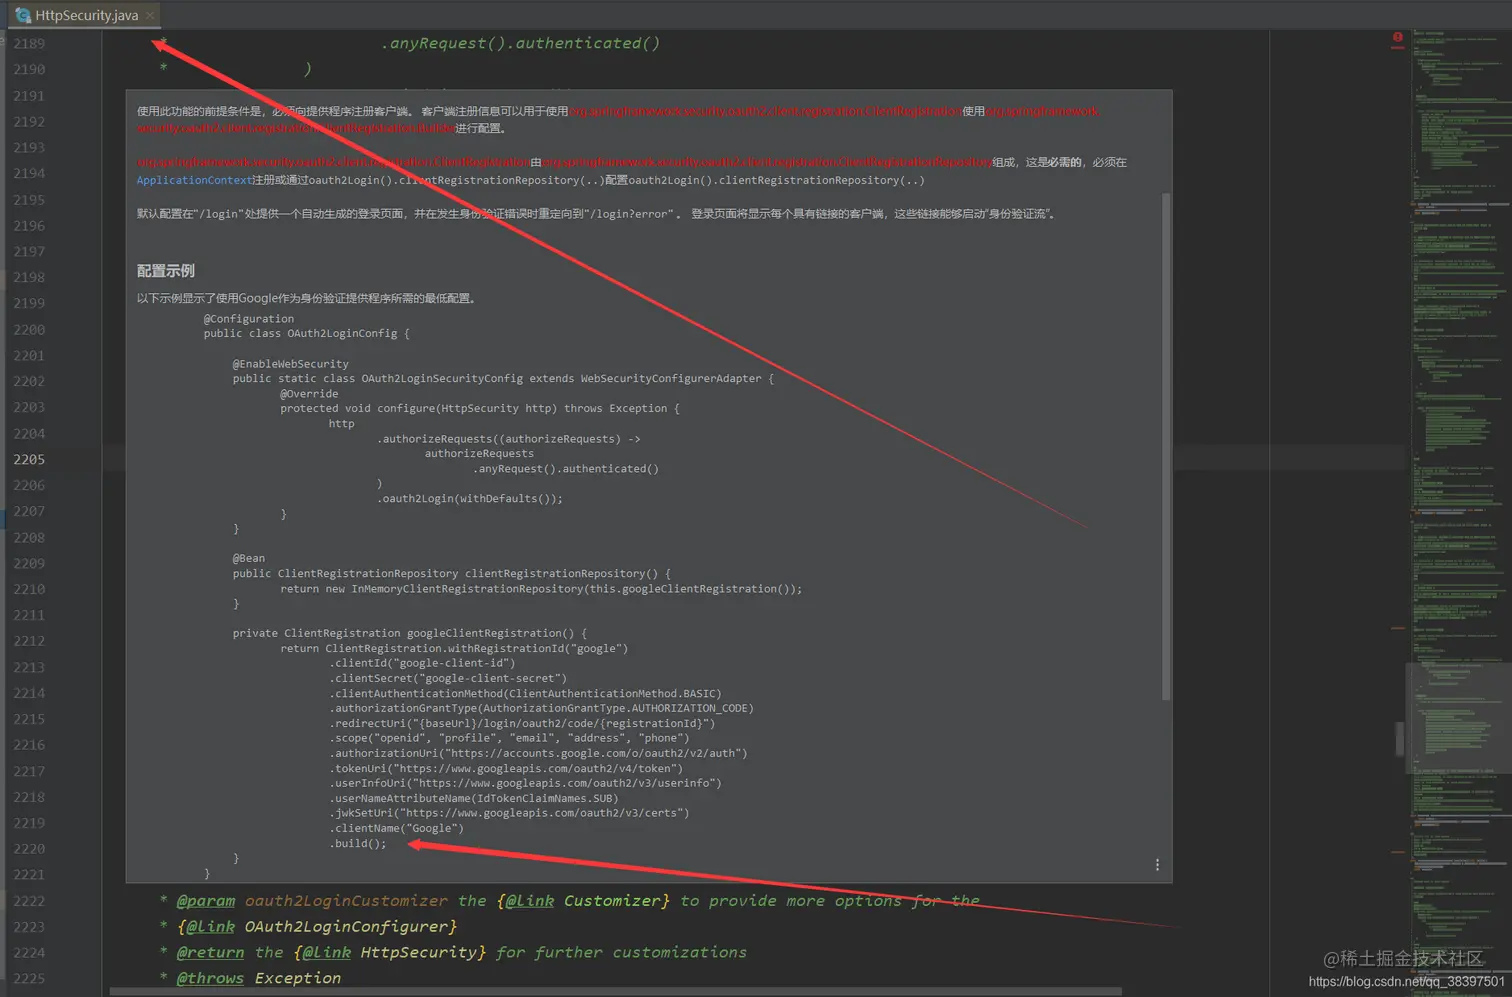Click the .authorizationGrantType line

click(541, 708)
